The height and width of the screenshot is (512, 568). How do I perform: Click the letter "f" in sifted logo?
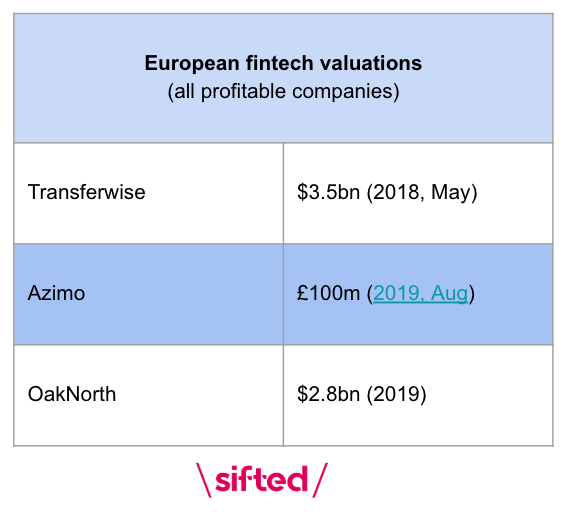click(248, 478)
